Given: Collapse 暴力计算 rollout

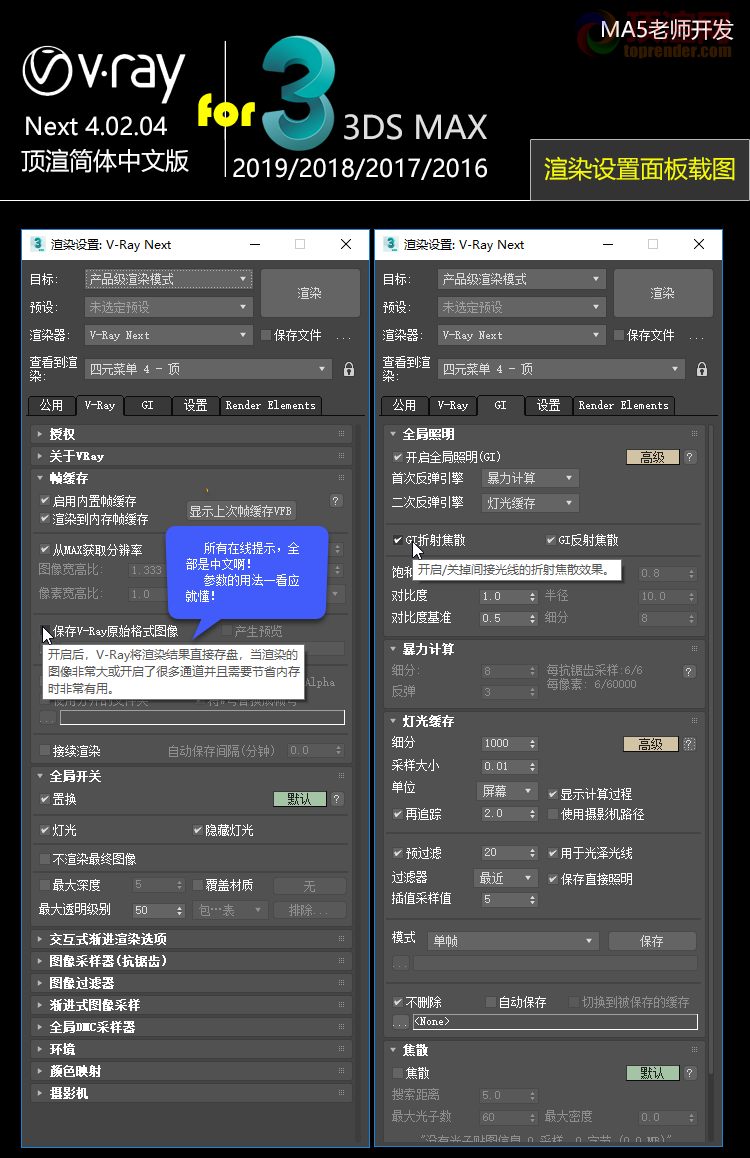Looking at the screenshot, I should coord(545,649).
